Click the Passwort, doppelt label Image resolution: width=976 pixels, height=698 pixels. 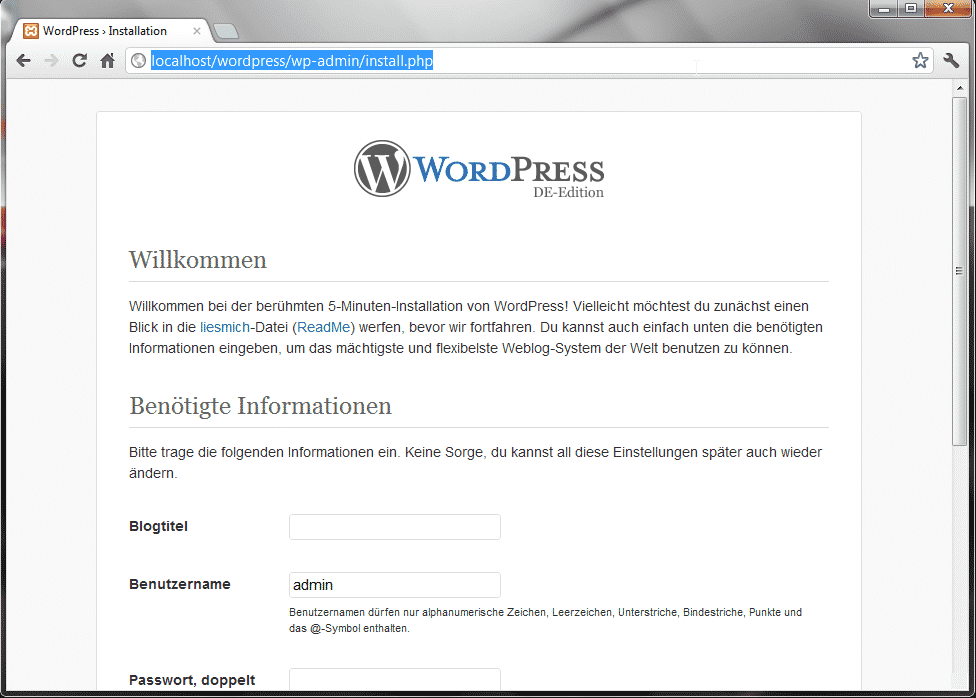tap(192, 680)
